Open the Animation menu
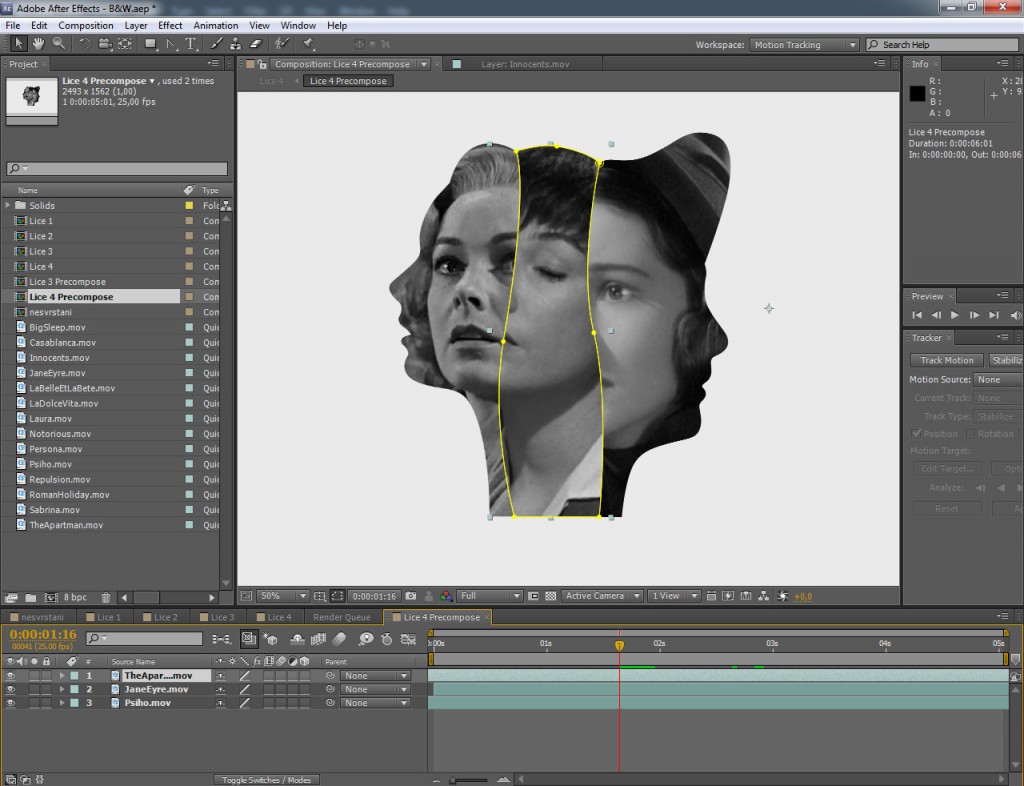 (x=218, y=25)
